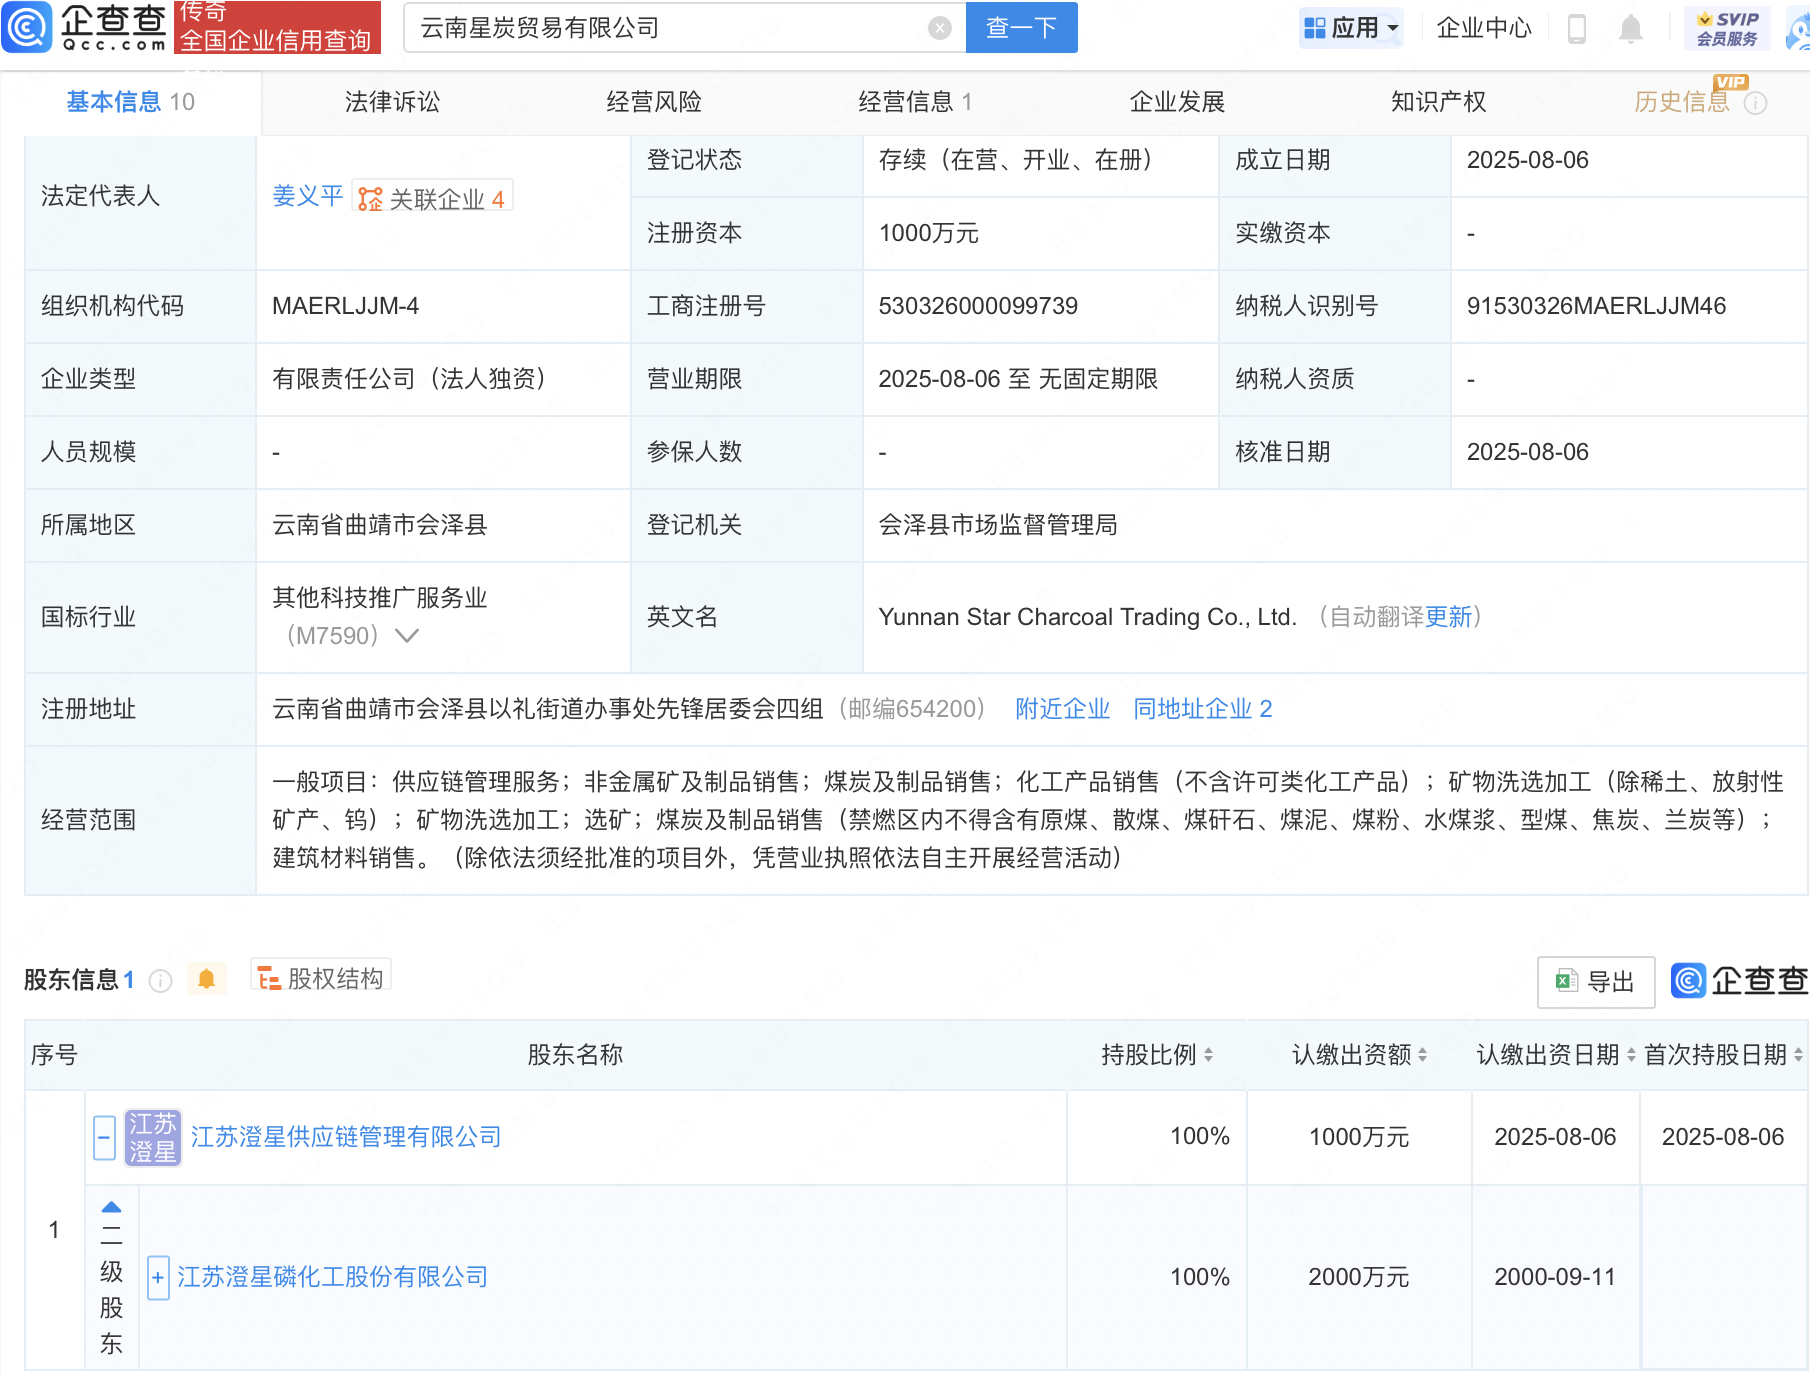1810x1376 pixels.
Task: Open the 应用 dropdown menu
Action: (1351, 28)
